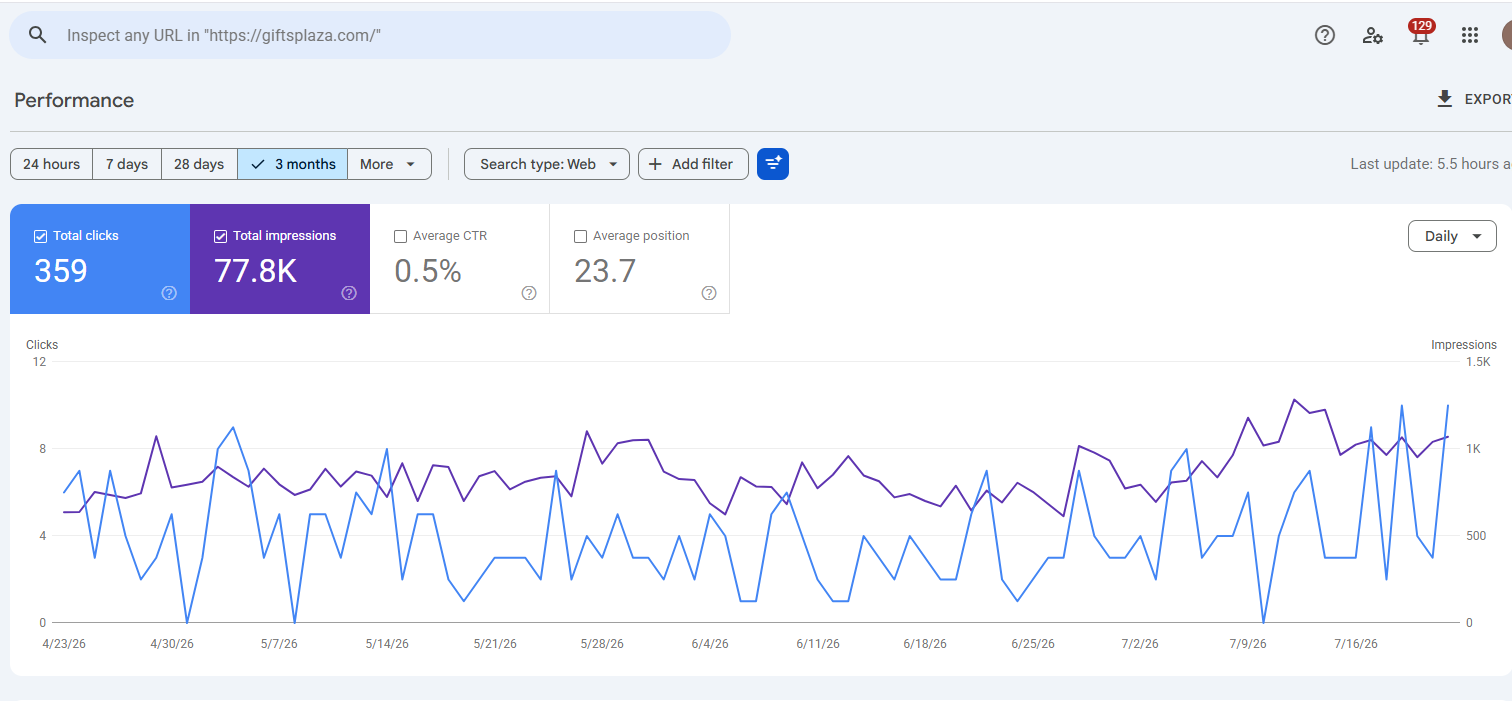The height and width of the screenshot is (701, 1512).
Task: Open notifications bell showing 129
Action: point(1420,34)
